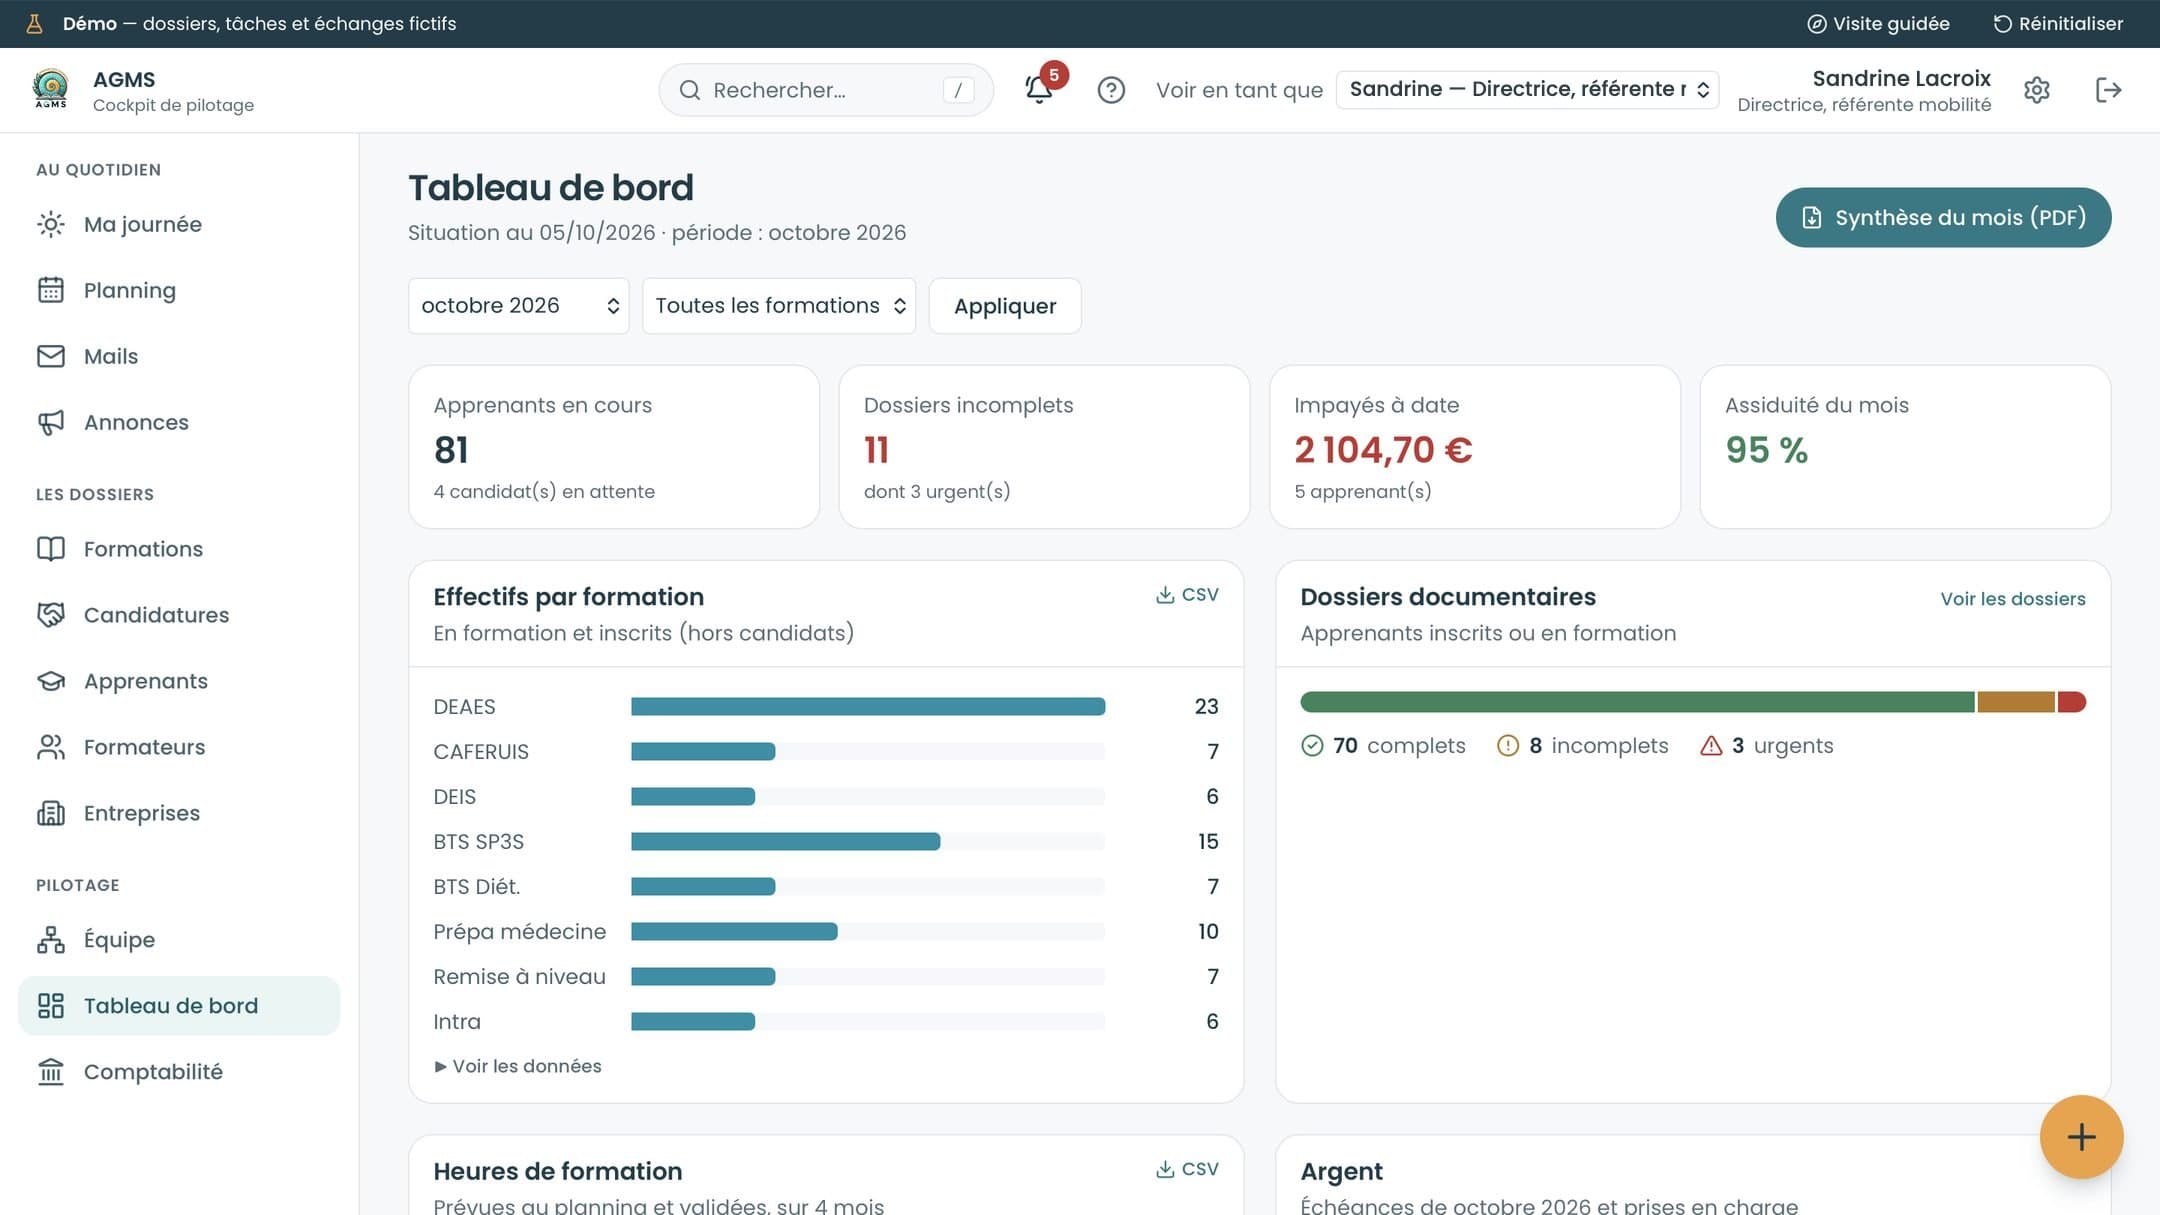Start the Visite guidée
Image resolution: width=2160 pixels, height=1215 pixels.
pyautogui.click(x=1878, y=24)
